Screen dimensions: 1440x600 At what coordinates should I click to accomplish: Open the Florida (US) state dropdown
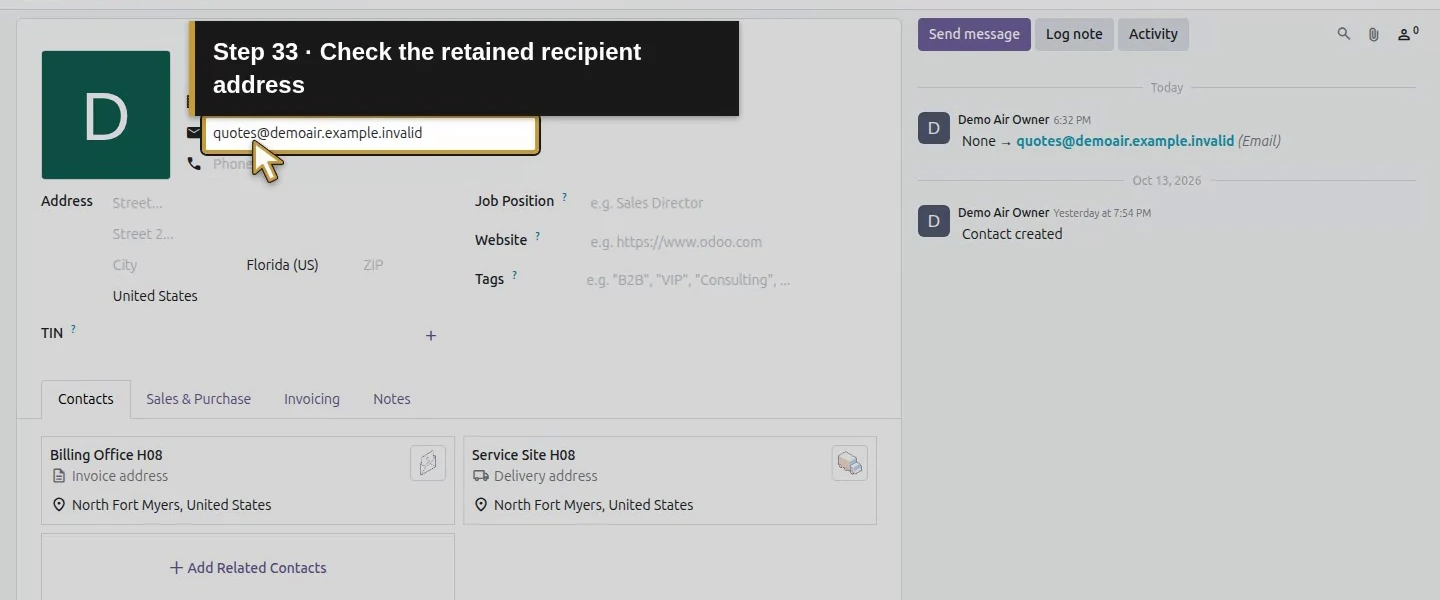(x=298, y=265)
